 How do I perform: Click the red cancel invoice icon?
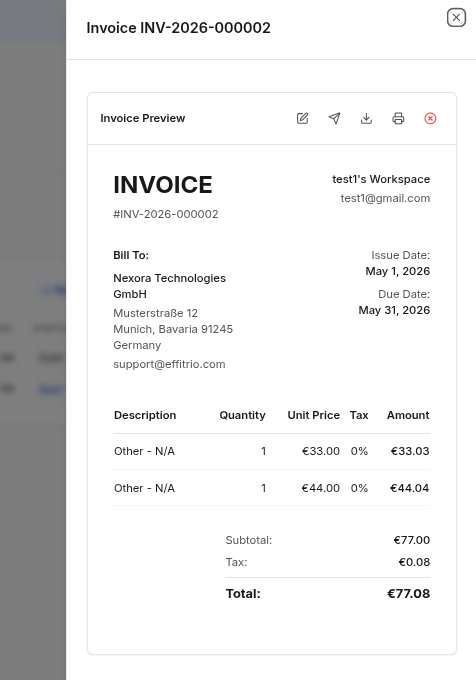430,118
